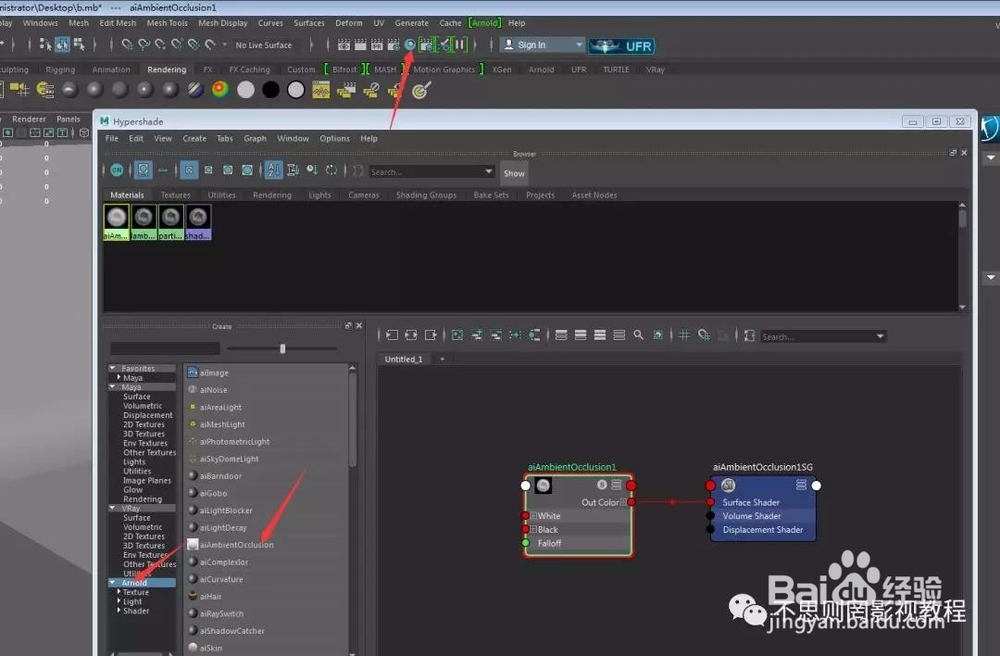Open the browser search dropdown arrow
This screenshot has width=1000, height=656.
tap(489, 171)
